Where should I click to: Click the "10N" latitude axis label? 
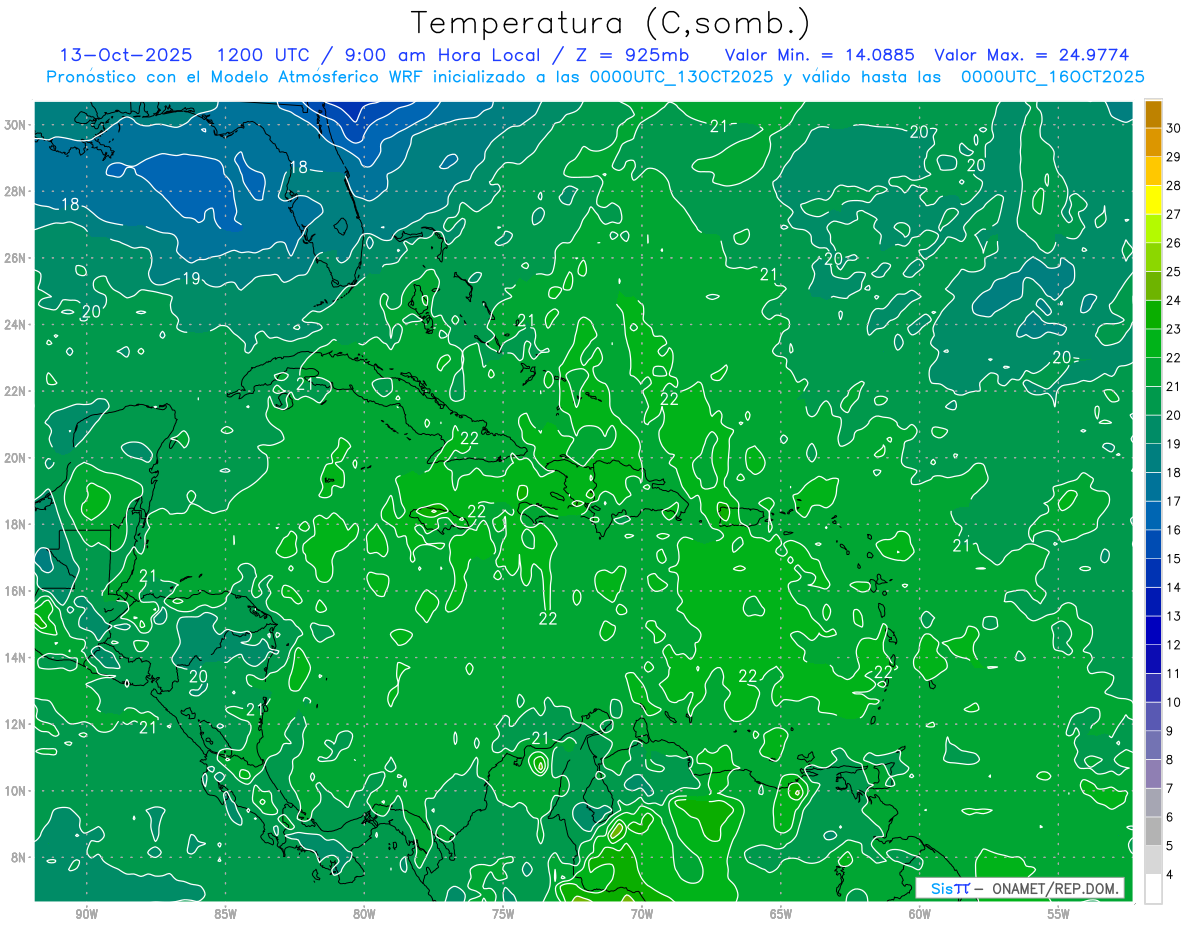15,790
